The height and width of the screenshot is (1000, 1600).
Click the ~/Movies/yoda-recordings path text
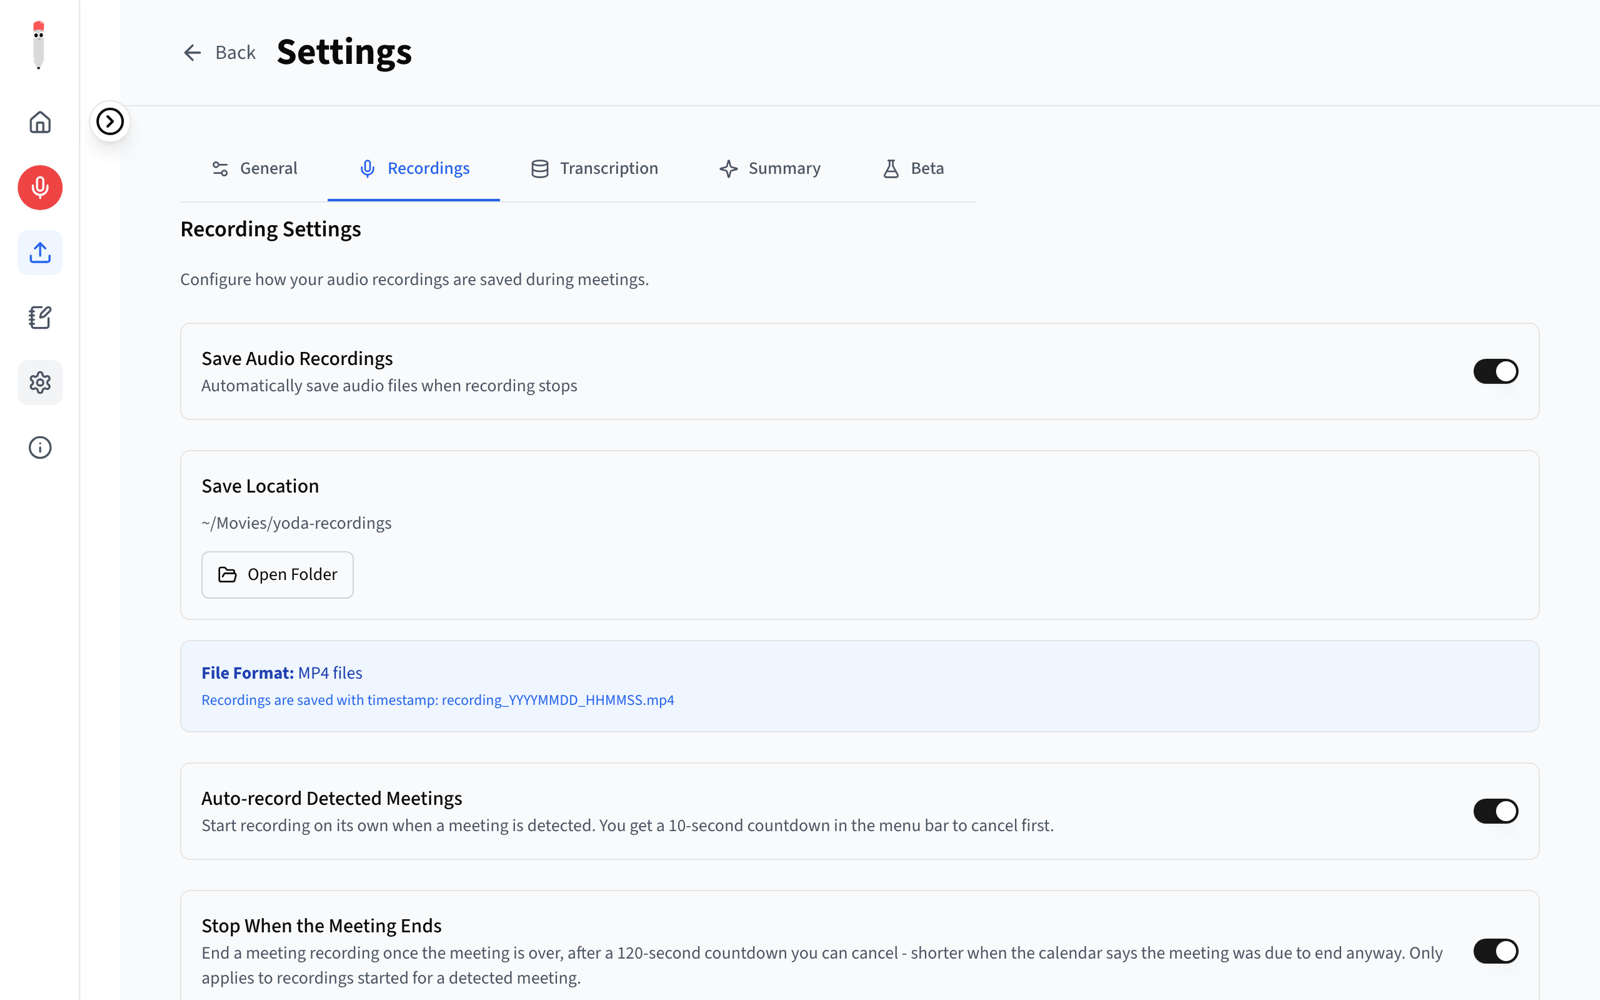[296, 523]
